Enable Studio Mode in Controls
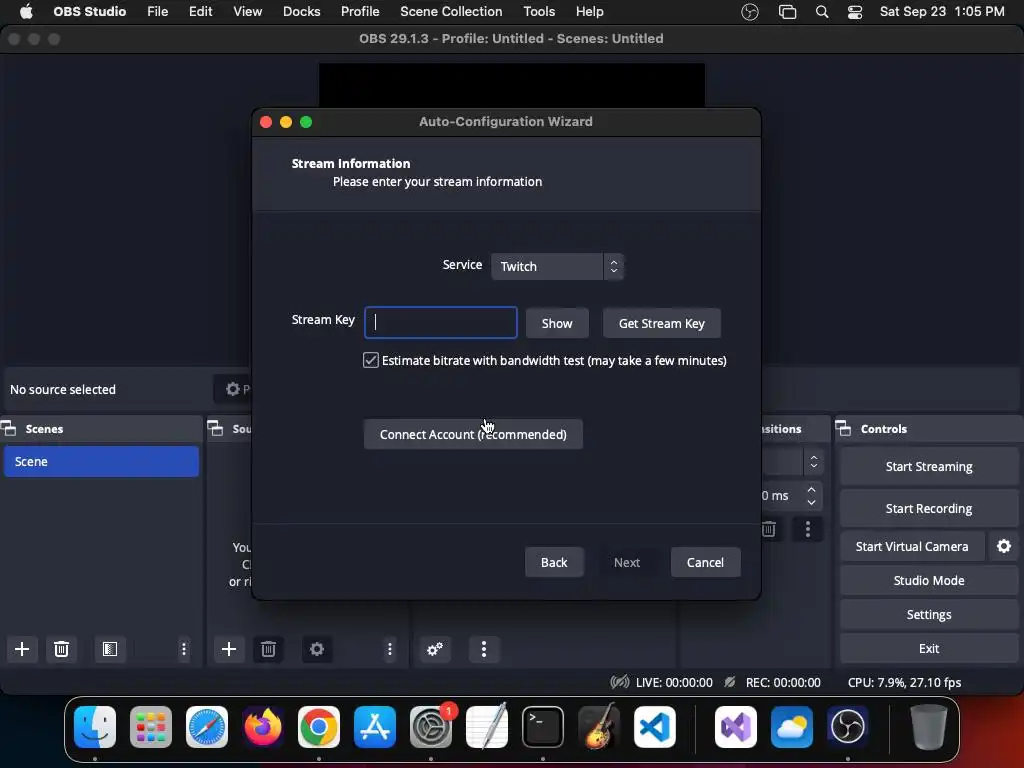This screenshot has height=768, width=1024. click(929, 581)
